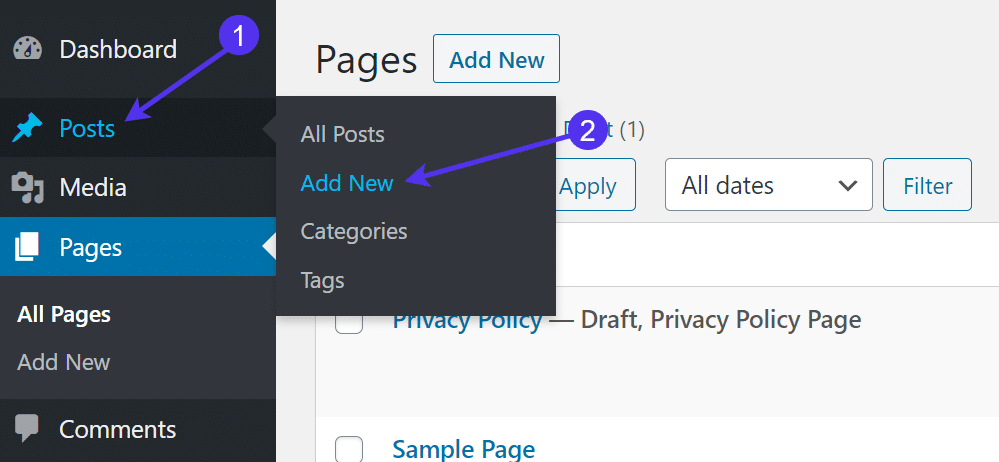Click the Comments speech bubble icon
Screen dimensions: 999x462
[27, 429]
